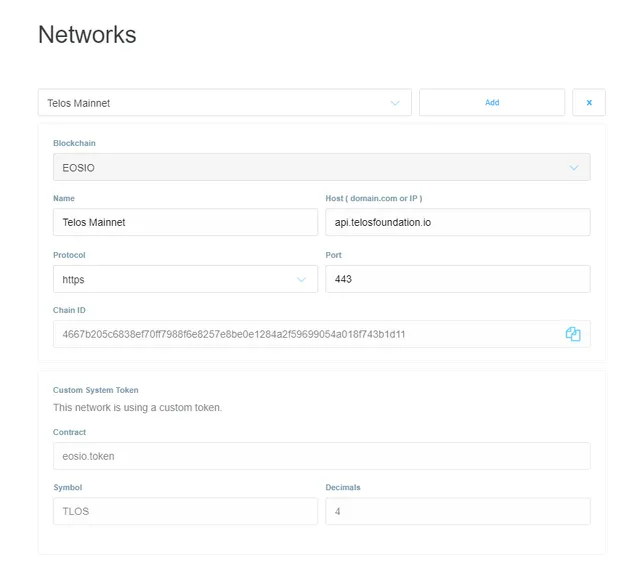Expand the Blockchain EOSIO dropdown
The image size is (640, 573).
pyautogui.click(x=322, y=167)
